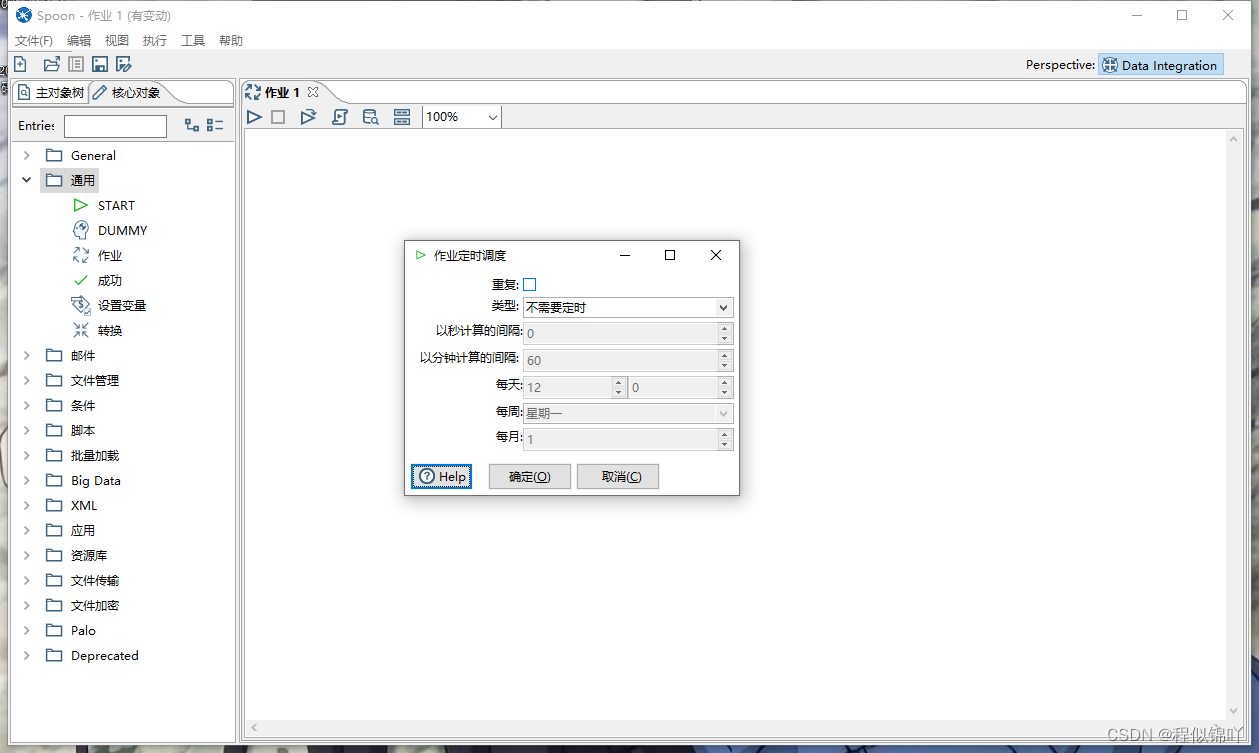Run the job with the play icon
Screen dimensions: 1259x753
point(254,117)
